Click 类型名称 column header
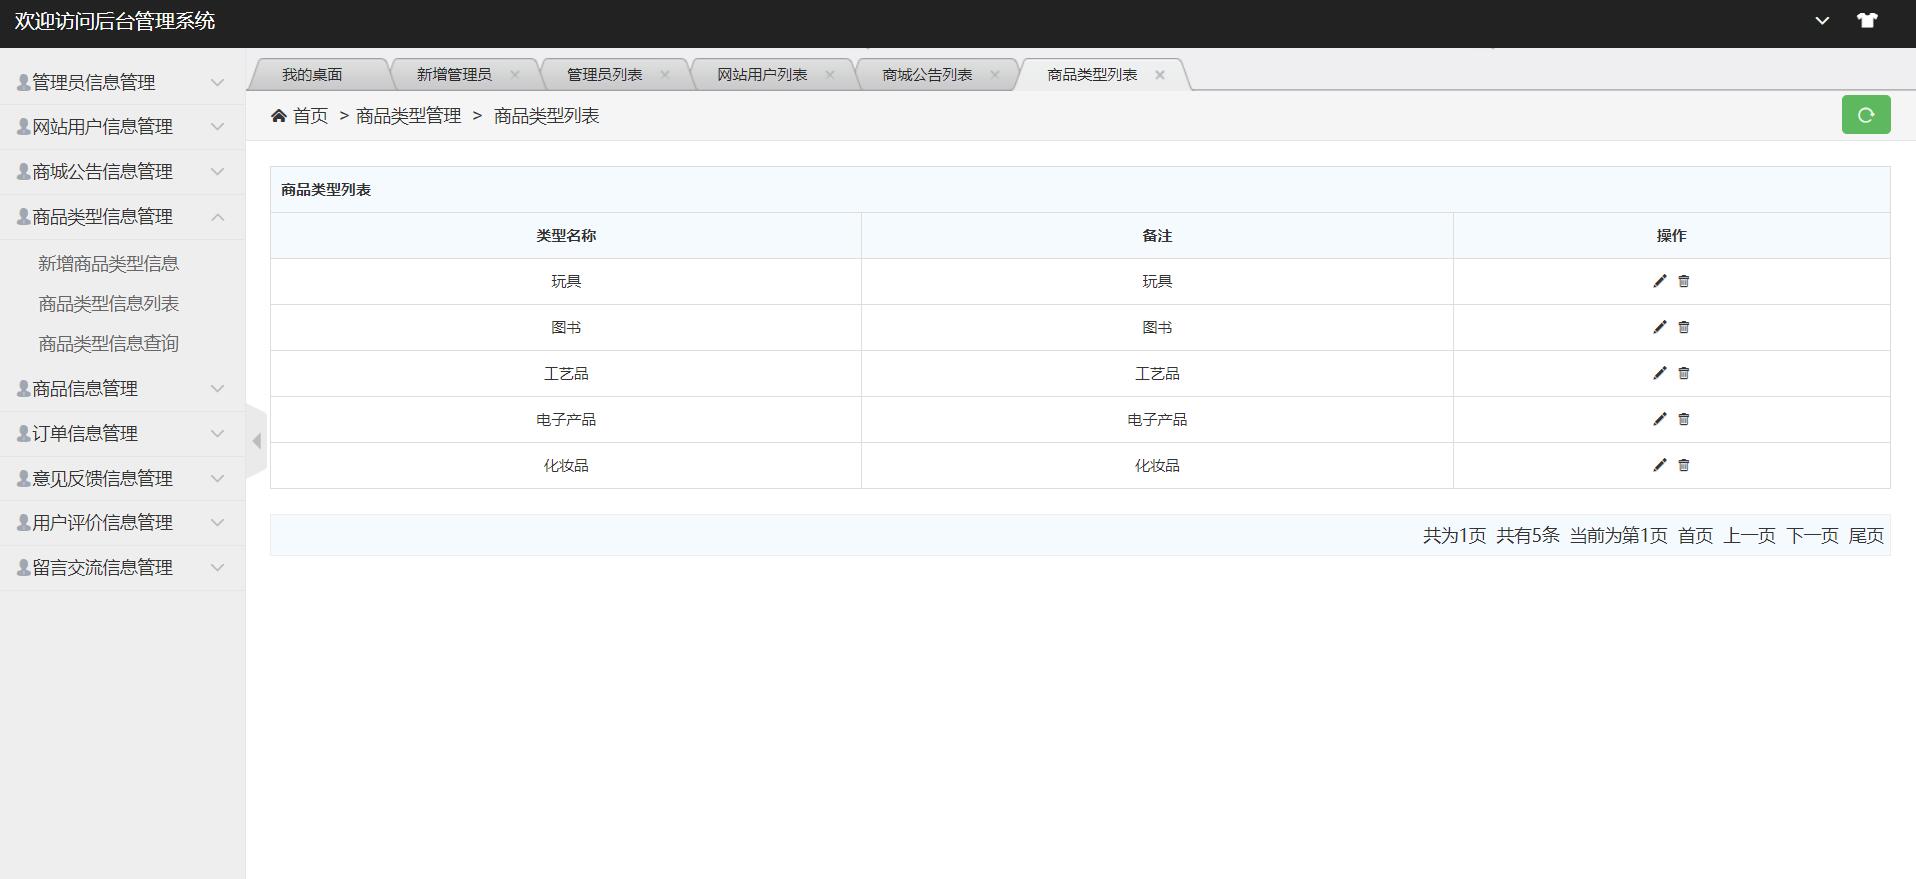Image resolution: width=1916 pixels, height=879 pixels. coord(566,235)
